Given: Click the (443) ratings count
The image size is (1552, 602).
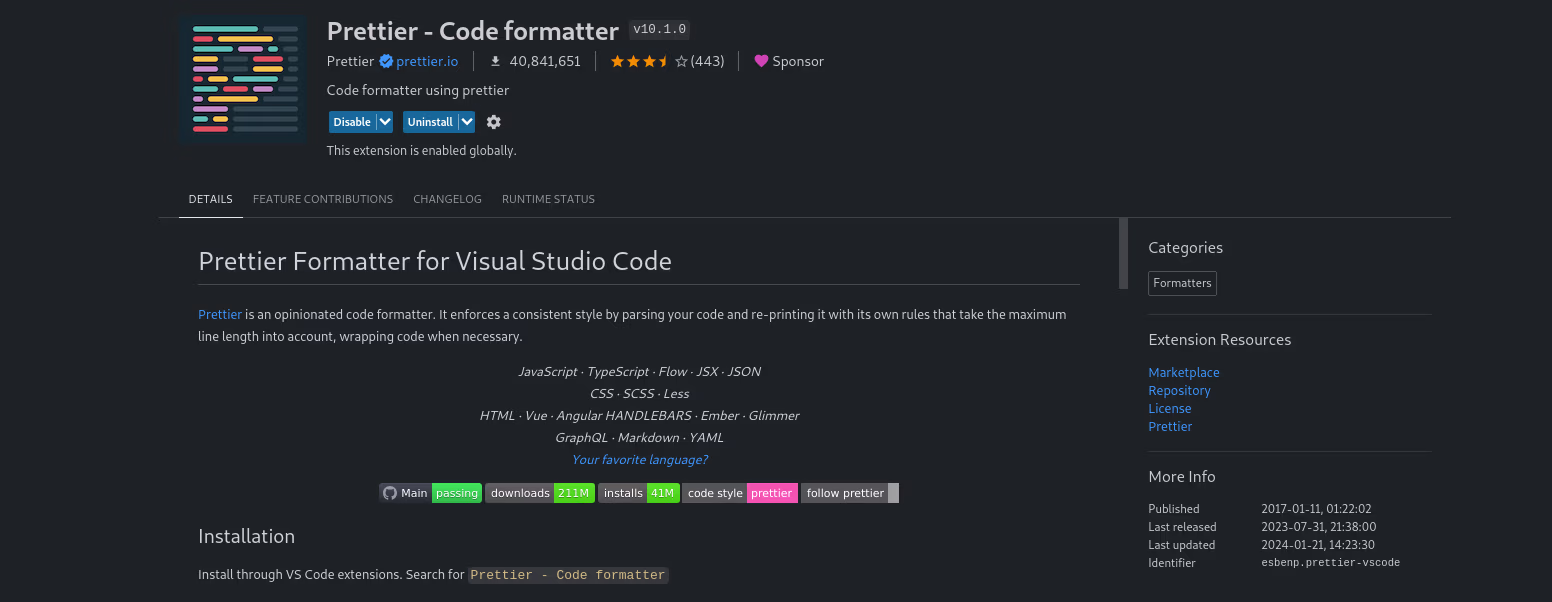Looking at the screenshot, I should tap(707, 61).
